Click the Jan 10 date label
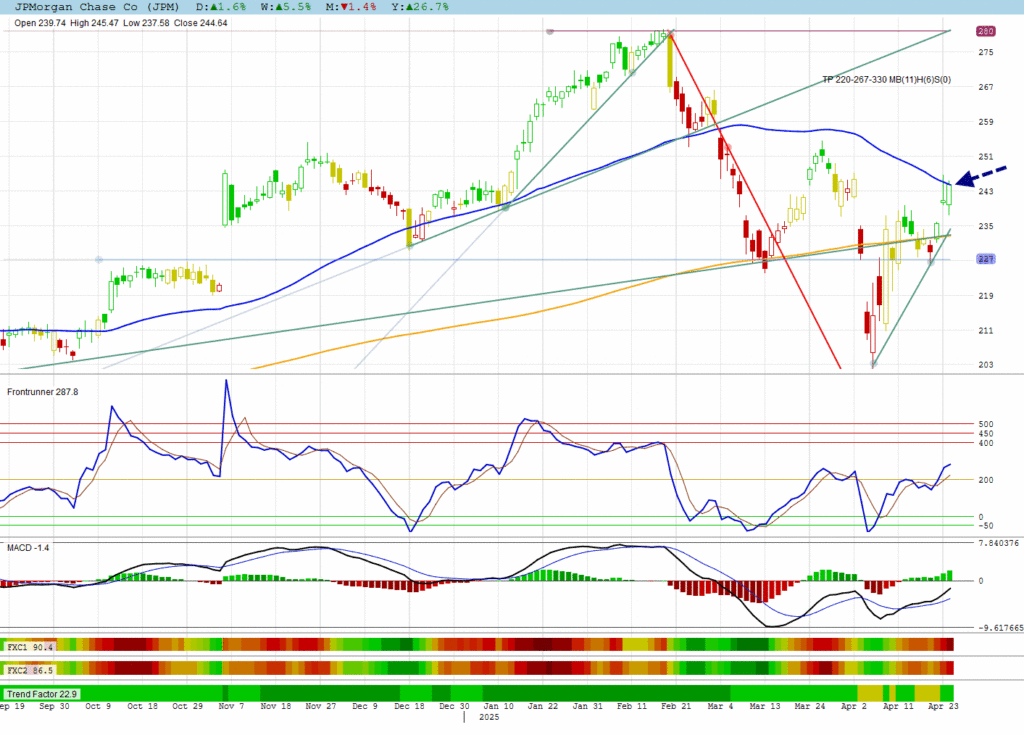This screenshot has width=1024, height=735. tap(498, 706)
